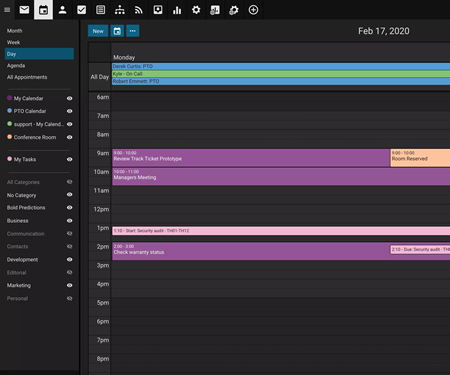Click the Feb 17, 2020 date heading
The width and height of the screenshot is (450, 375).
coord(384,31)
